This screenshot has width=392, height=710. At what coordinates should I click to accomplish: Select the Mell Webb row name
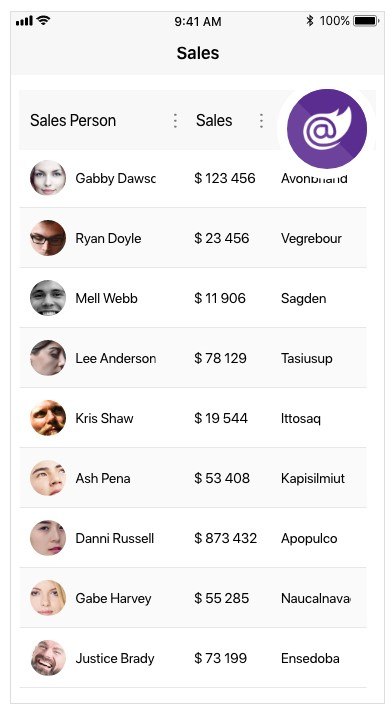106,298
